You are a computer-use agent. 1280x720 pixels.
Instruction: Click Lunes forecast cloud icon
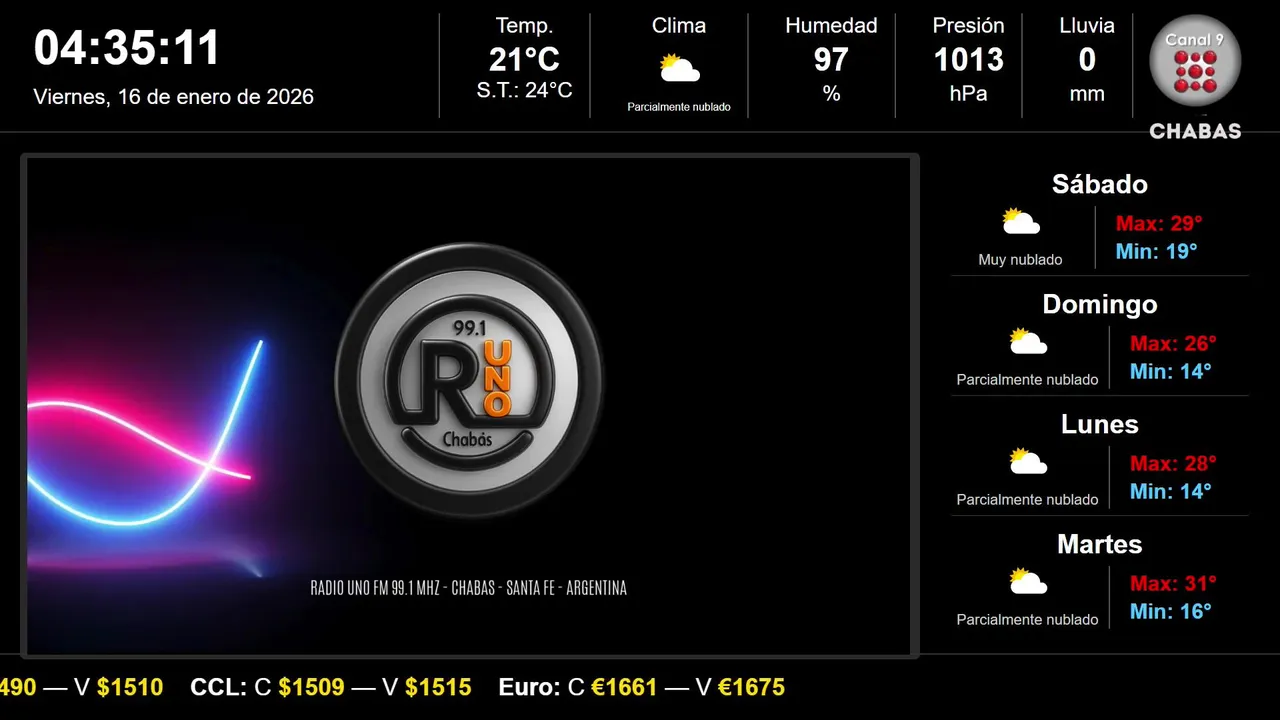click(1028, 462)
